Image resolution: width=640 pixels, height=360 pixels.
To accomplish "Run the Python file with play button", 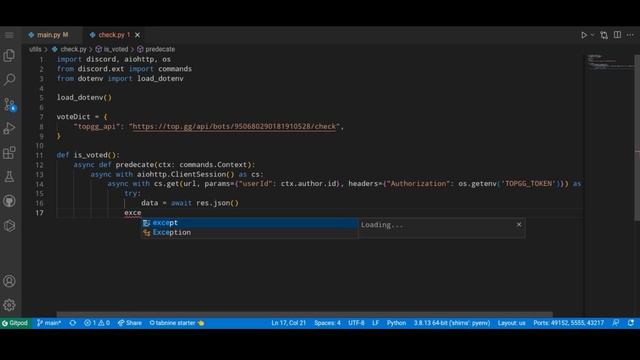I will point(584,35).
